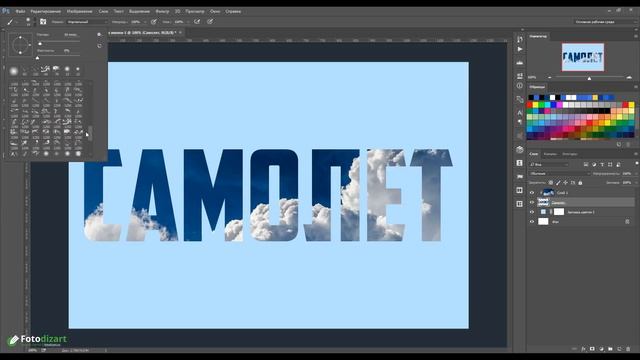Open the Справка menu
Viewport: 640px width, 360px height.
[233, 11]
